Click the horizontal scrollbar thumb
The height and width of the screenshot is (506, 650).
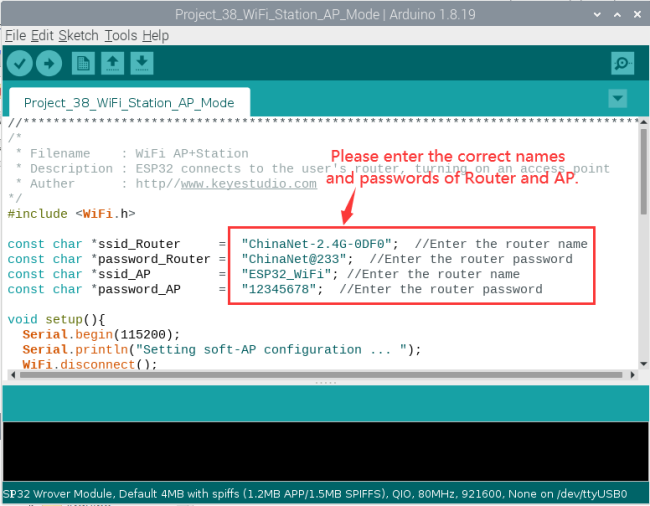[321, 375]
